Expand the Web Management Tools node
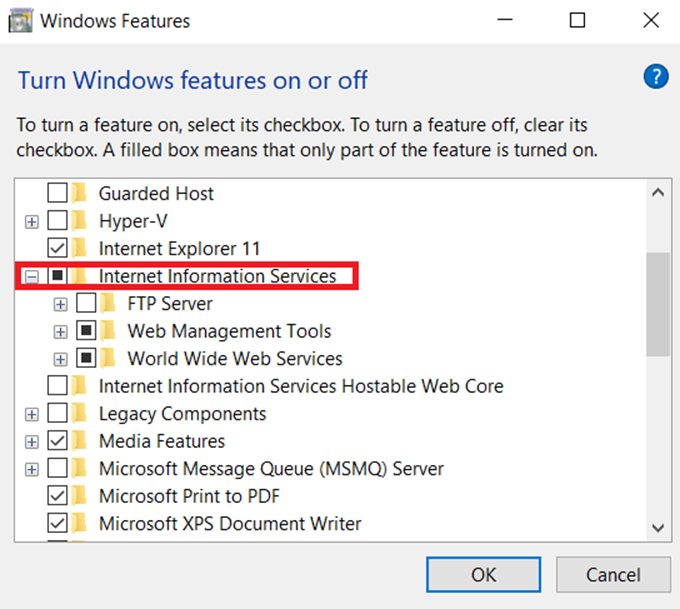This screenshot has height=609, width=680. [x=60, y=332]
